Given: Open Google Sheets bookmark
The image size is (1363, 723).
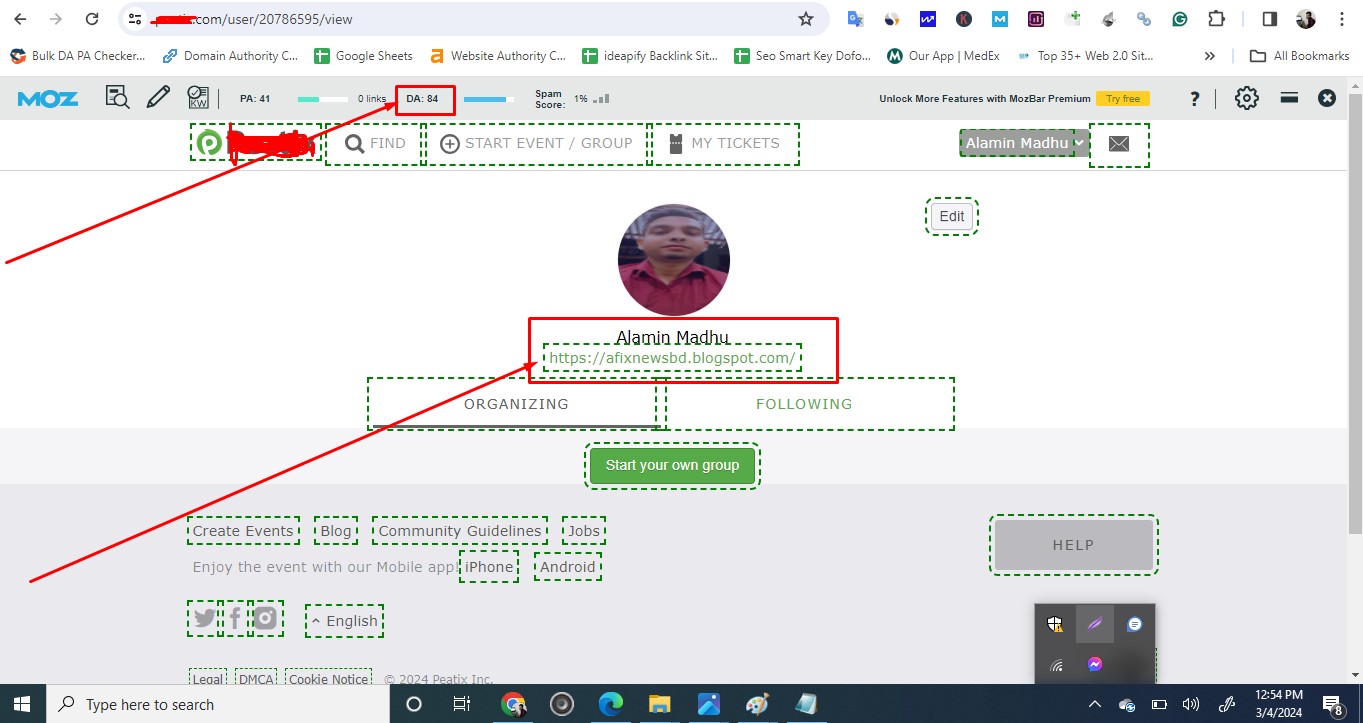Looking at the screenshot, I should click(x=363, y=56).
